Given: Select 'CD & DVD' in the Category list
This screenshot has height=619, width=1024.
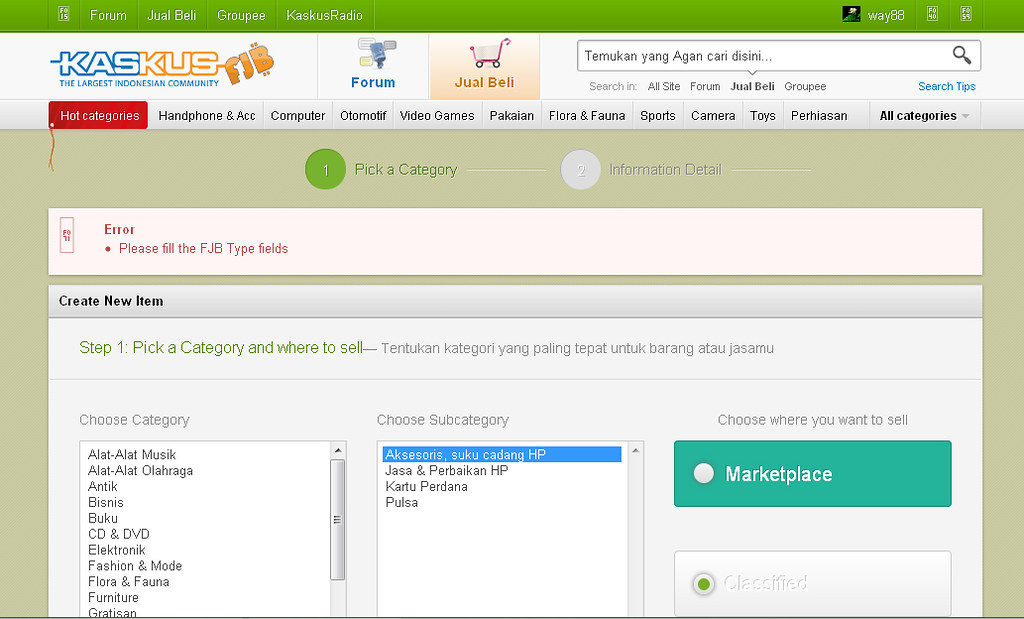Looking at the screenshot, I should (x=119, y=534).
